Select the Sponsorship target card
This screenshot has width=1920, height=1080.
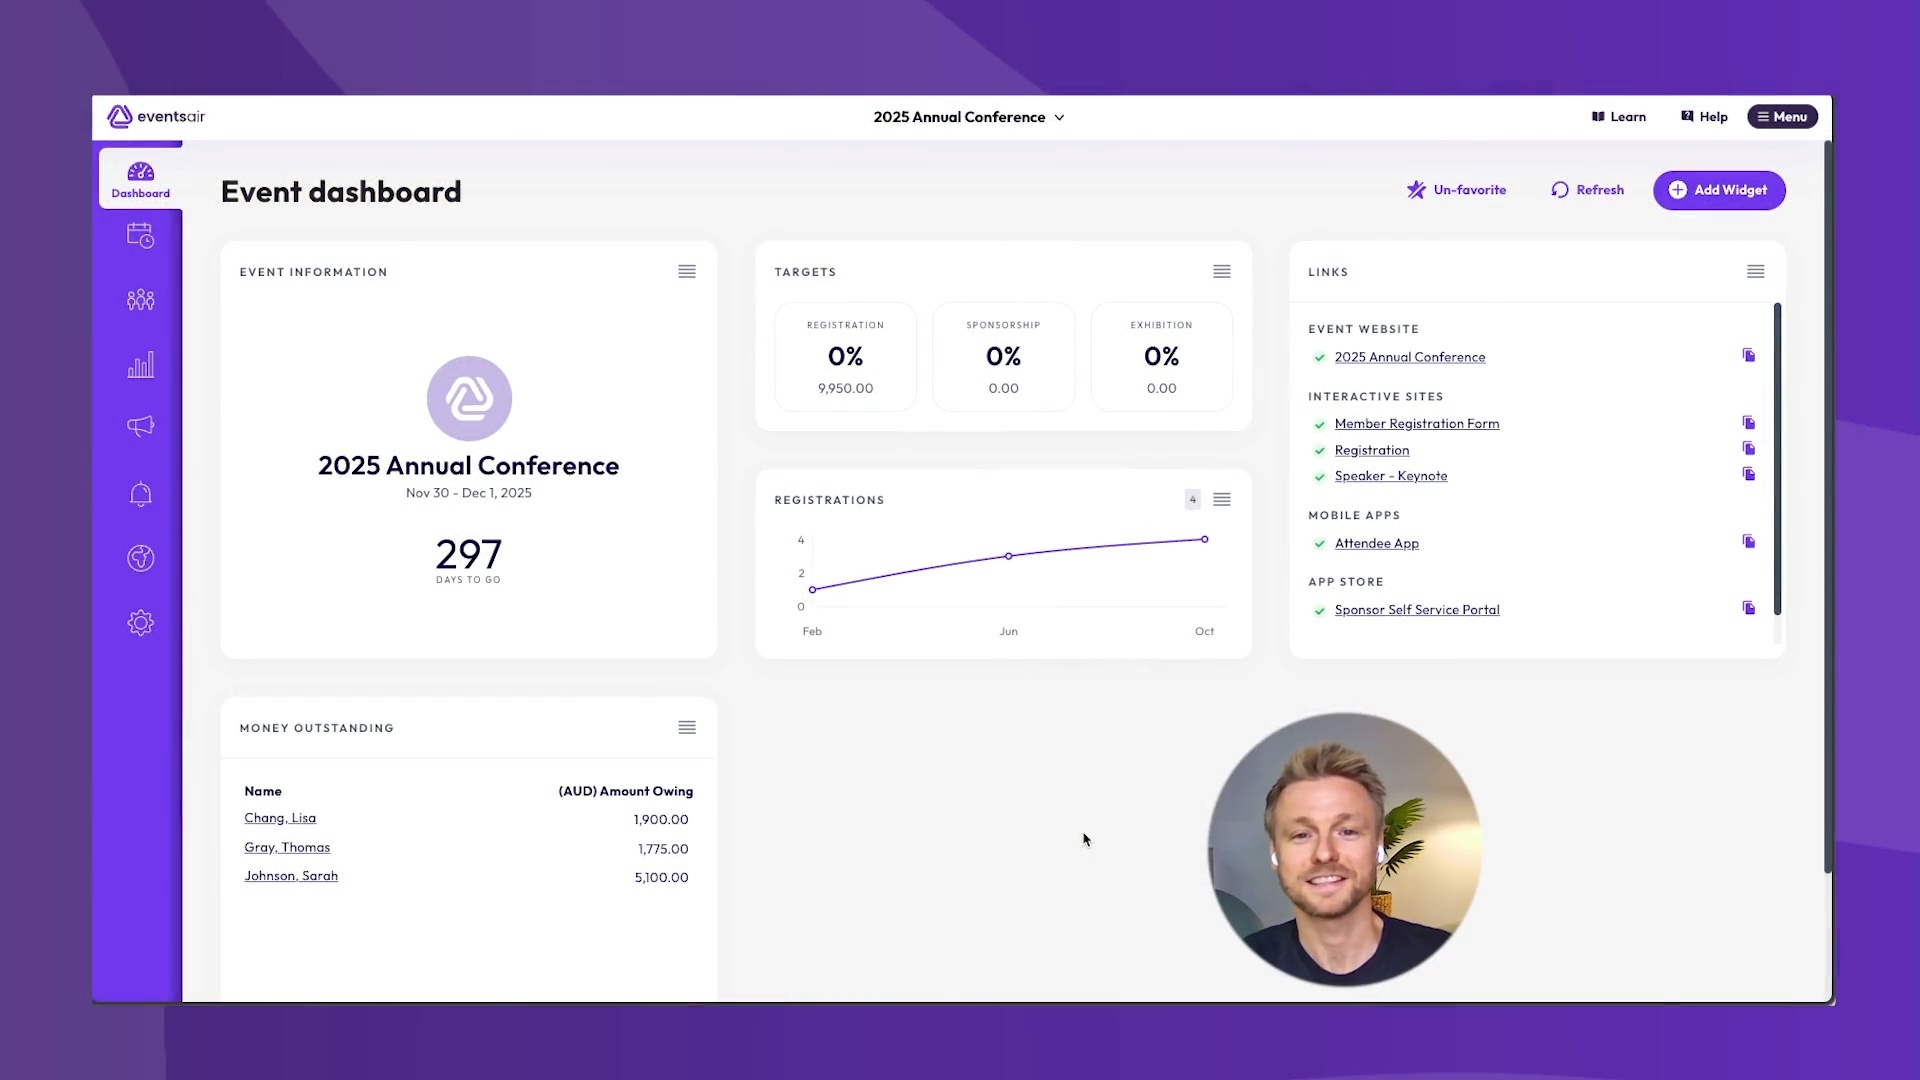point(1003,357)
